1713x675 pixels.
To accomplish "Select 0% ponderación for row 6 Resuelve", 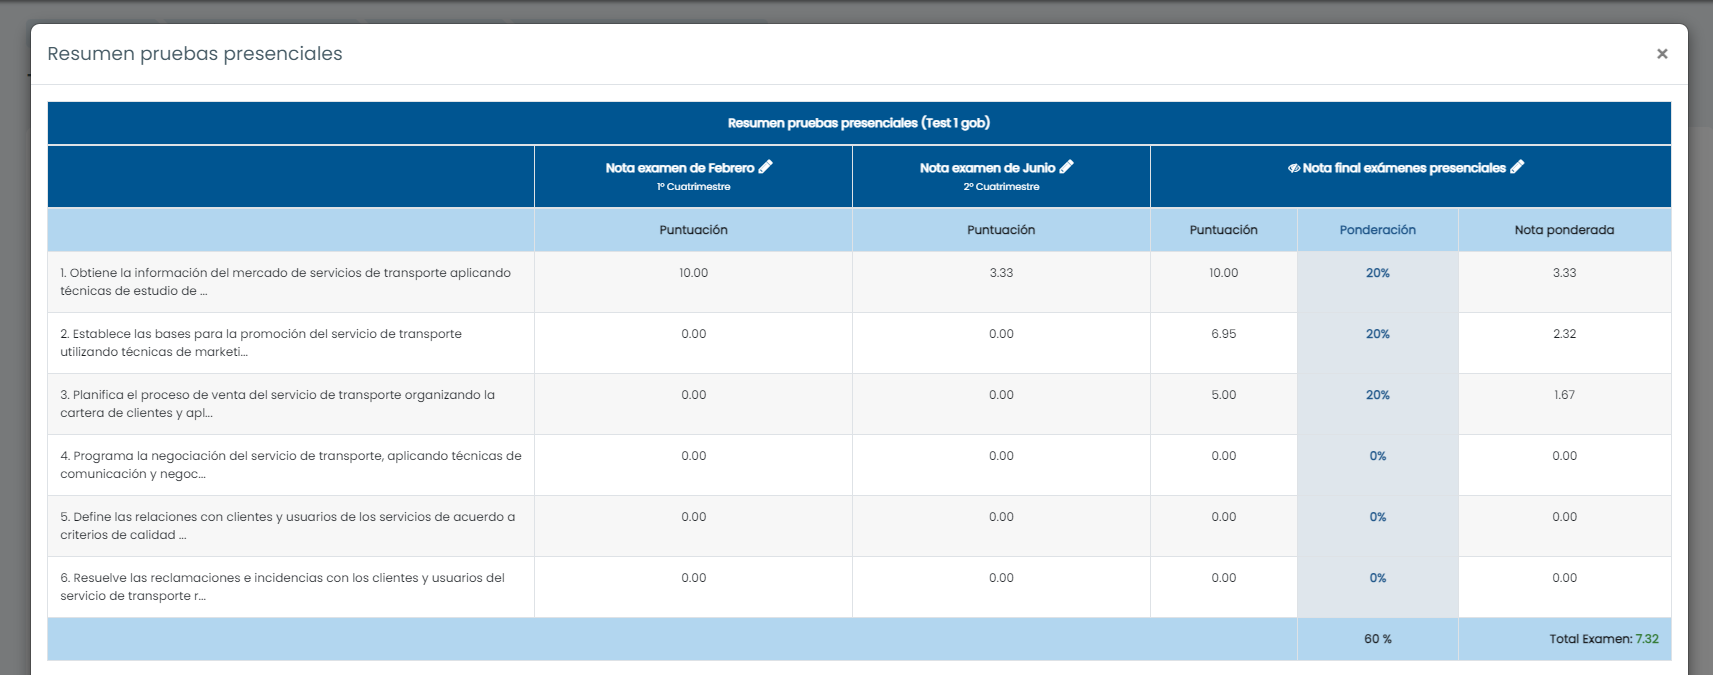I will click(x=1378, y=578).
